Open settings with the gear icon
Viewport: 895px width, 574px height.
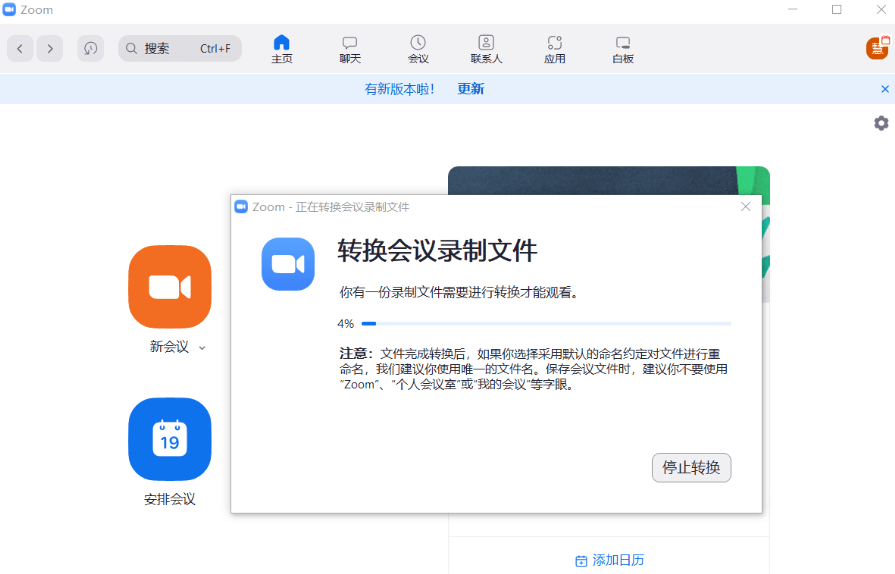pos(881,123)
